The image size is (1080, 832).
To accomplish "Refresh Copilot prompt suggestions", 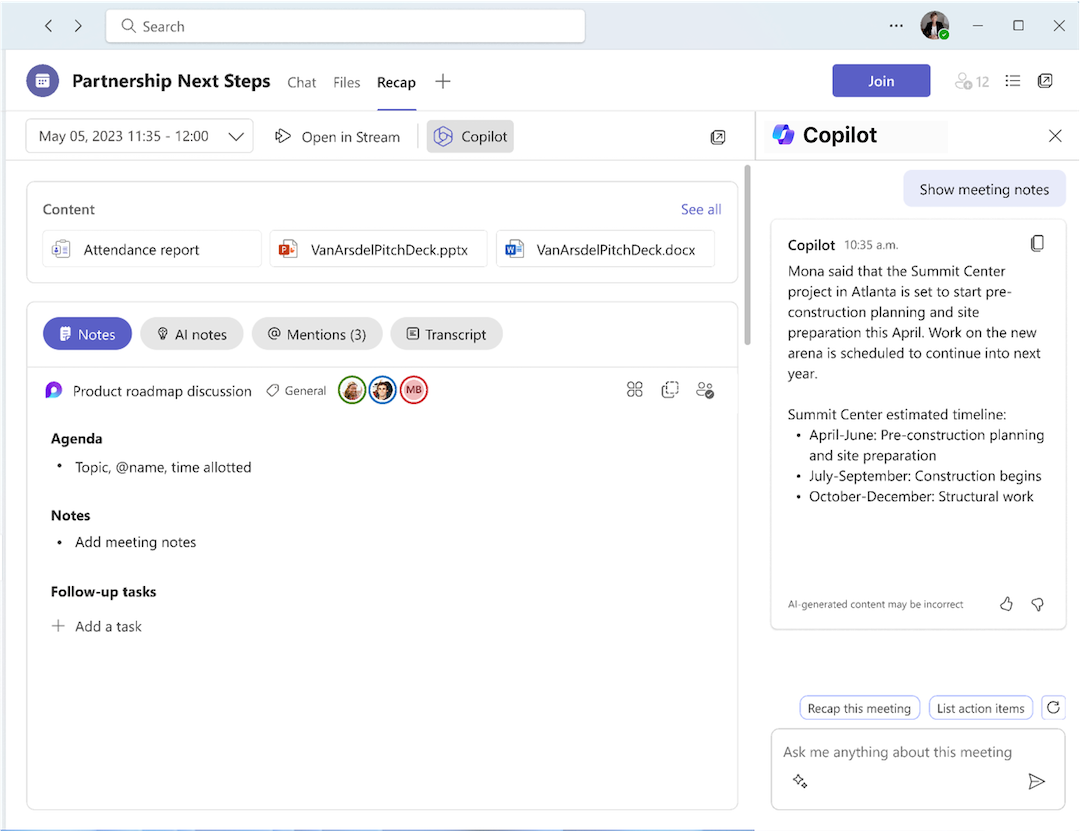I will [x=1053, y=707].
